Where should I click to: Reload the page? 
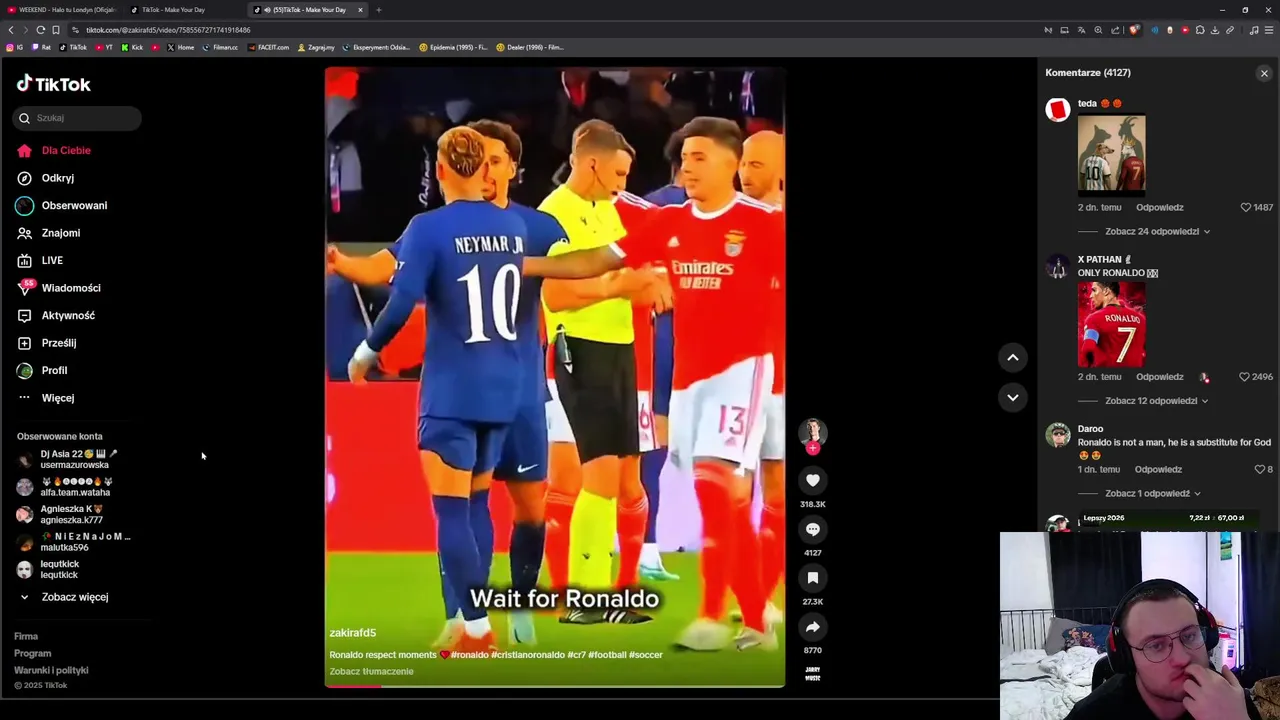(x=40, y=30)
